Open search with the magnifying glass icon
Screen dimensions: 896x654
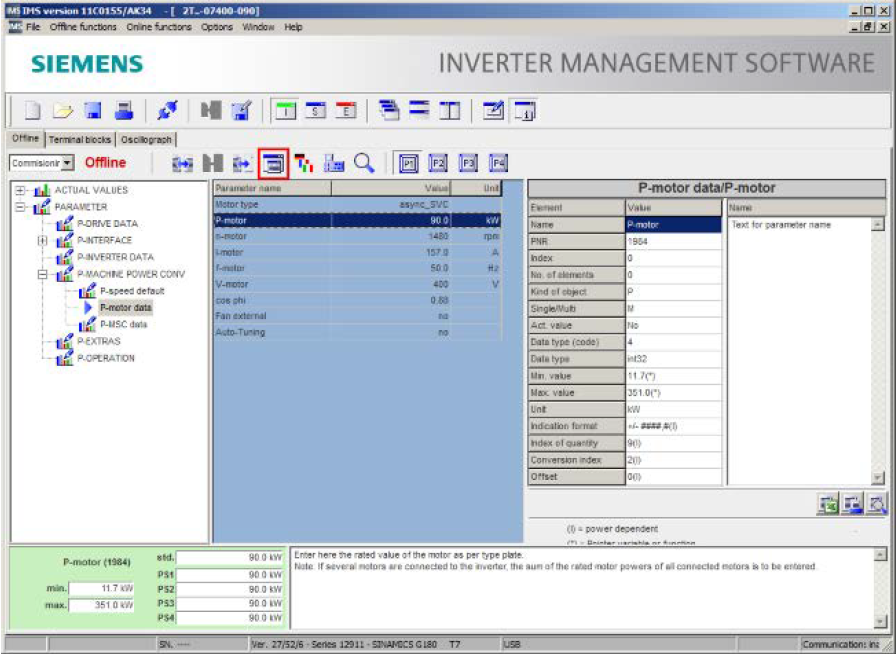click(x=364, y=164)
